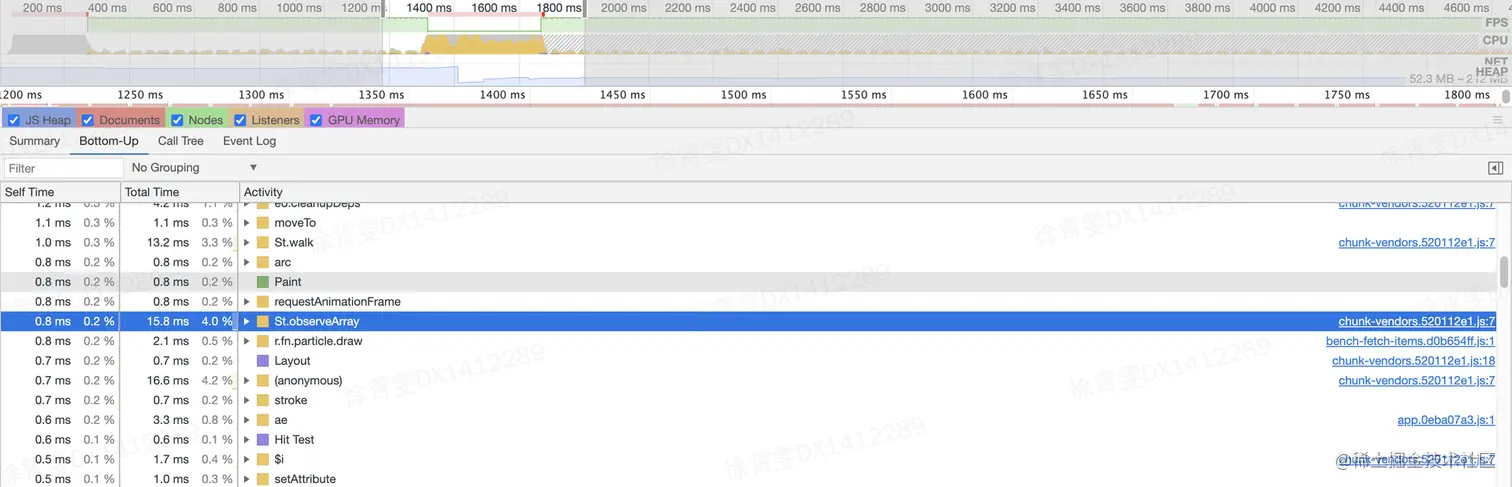Click the yellow square beside $i
Image resolution: width=1512 pixels, height=487 pixels.
pos(263,460)
